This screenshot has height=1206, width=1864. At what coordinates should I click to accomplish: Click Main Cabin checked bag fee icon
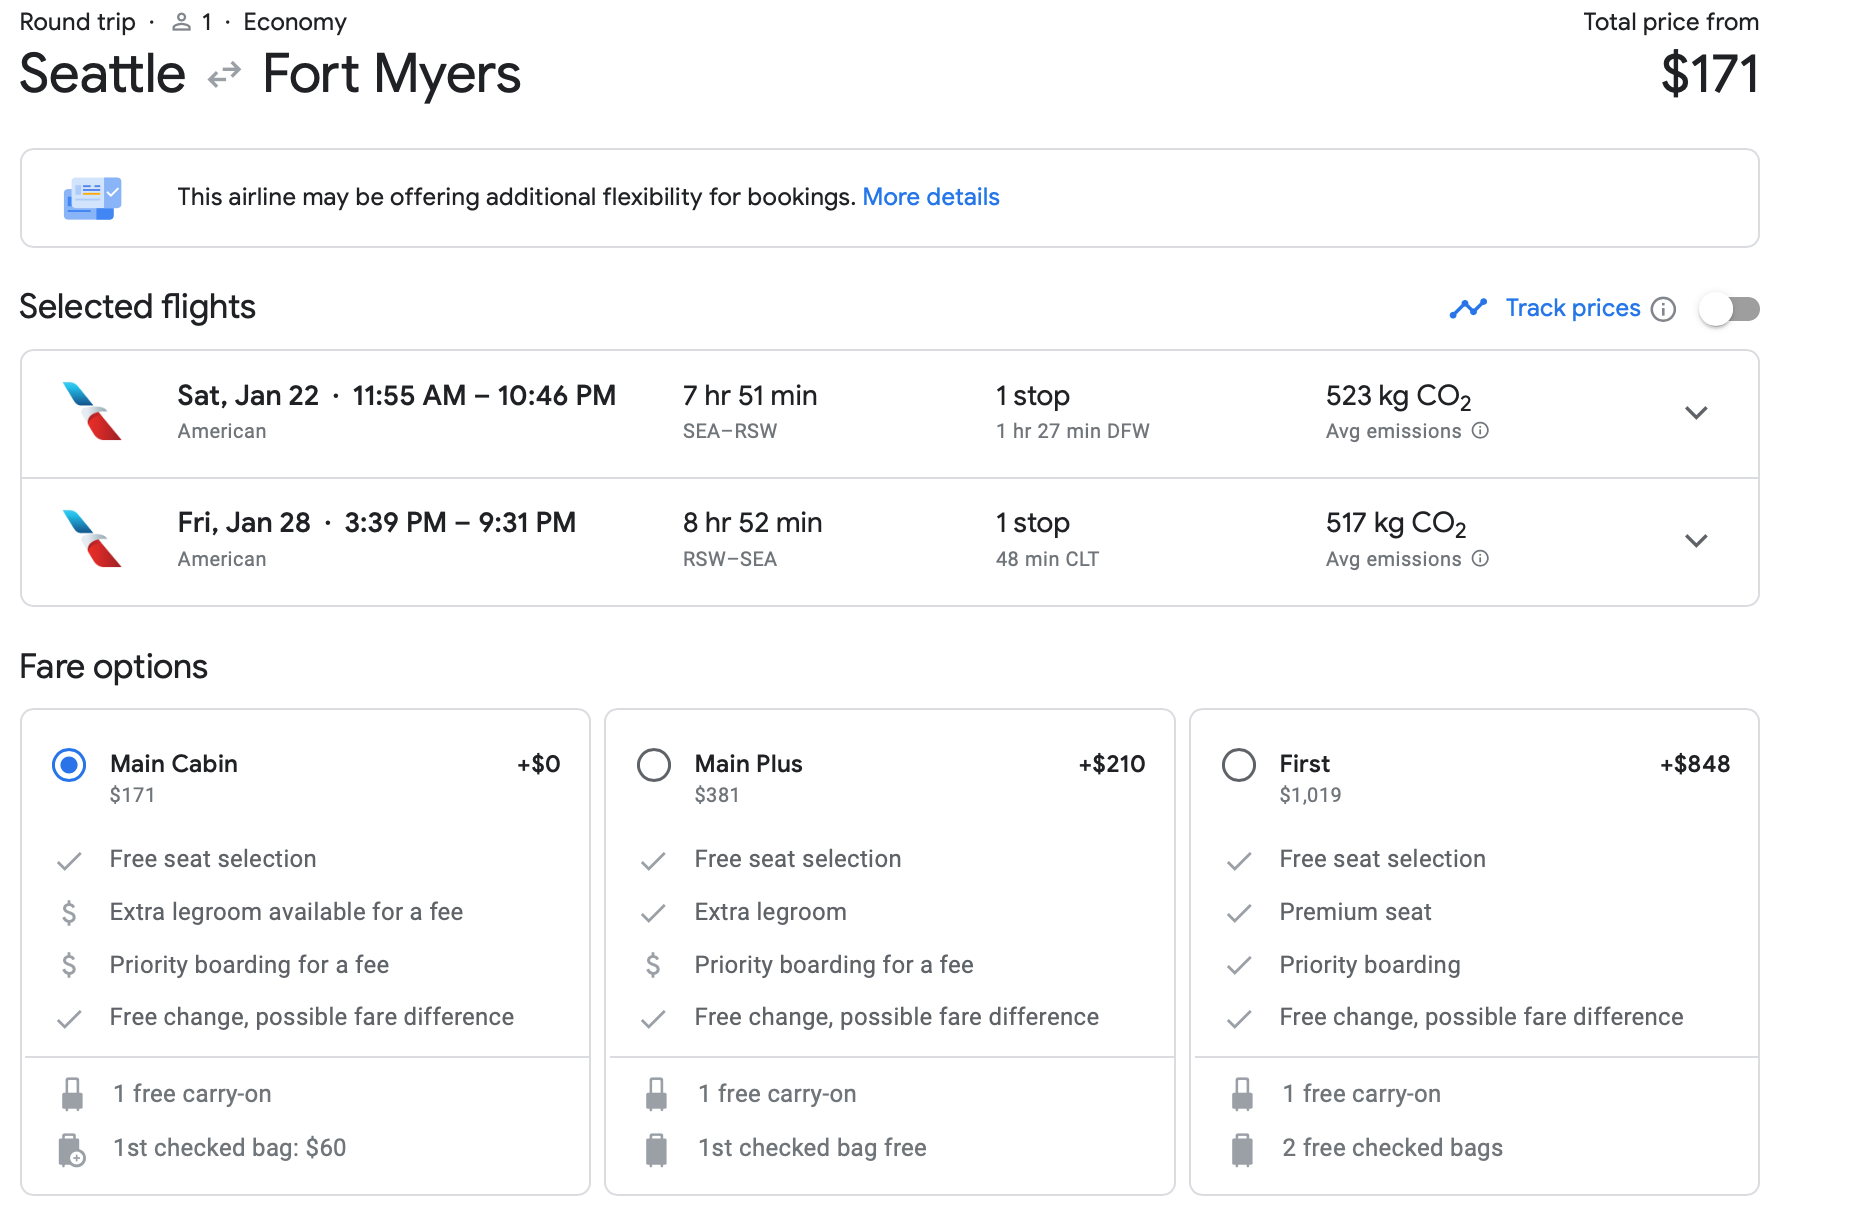point(72,1150)
